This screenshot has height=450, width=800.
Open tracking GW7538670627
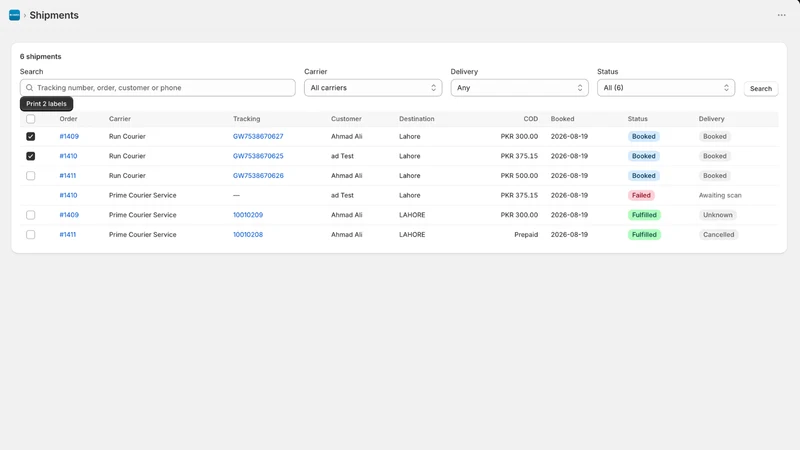pos(258,136)
